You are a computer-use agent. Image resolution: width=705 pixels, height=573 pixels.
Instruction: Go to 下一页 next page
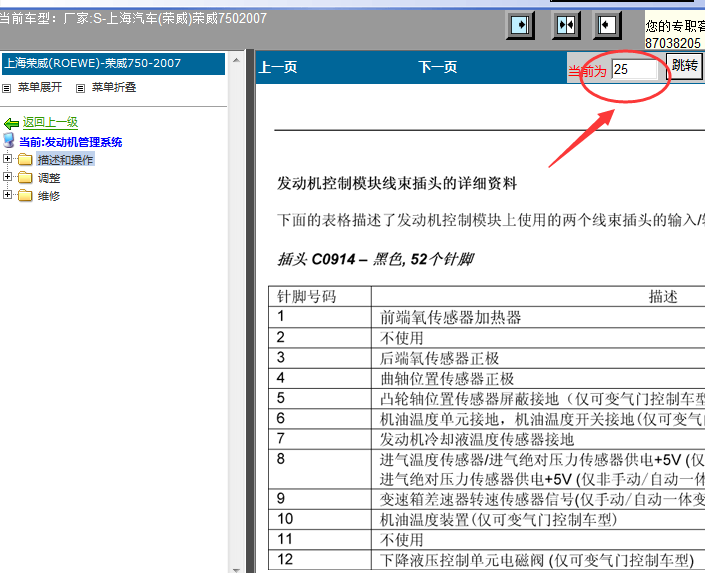click(x=438, y=67)
